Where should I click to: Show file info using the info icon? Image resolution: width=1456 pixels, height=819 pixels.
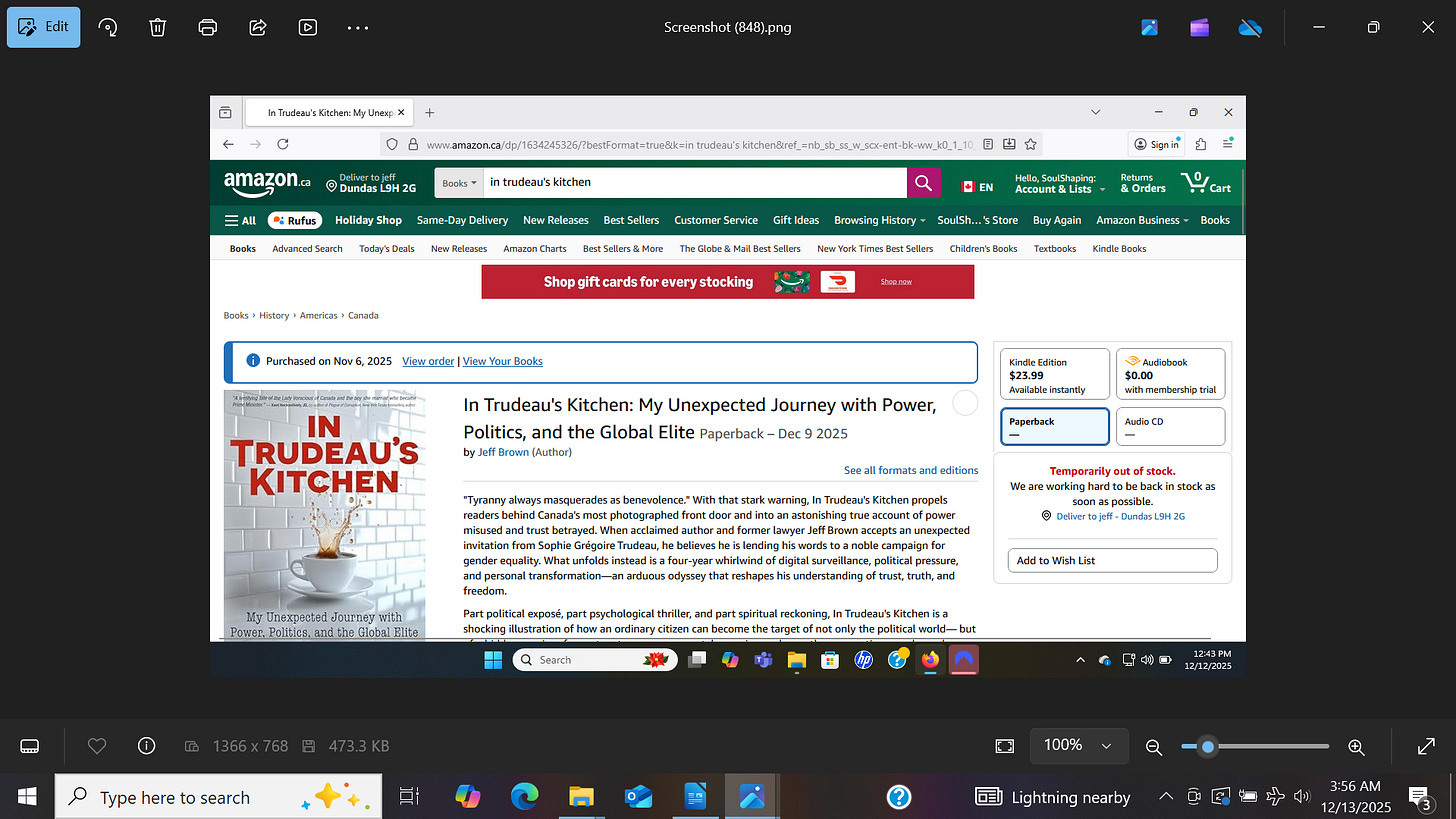(x=147, y=746)
